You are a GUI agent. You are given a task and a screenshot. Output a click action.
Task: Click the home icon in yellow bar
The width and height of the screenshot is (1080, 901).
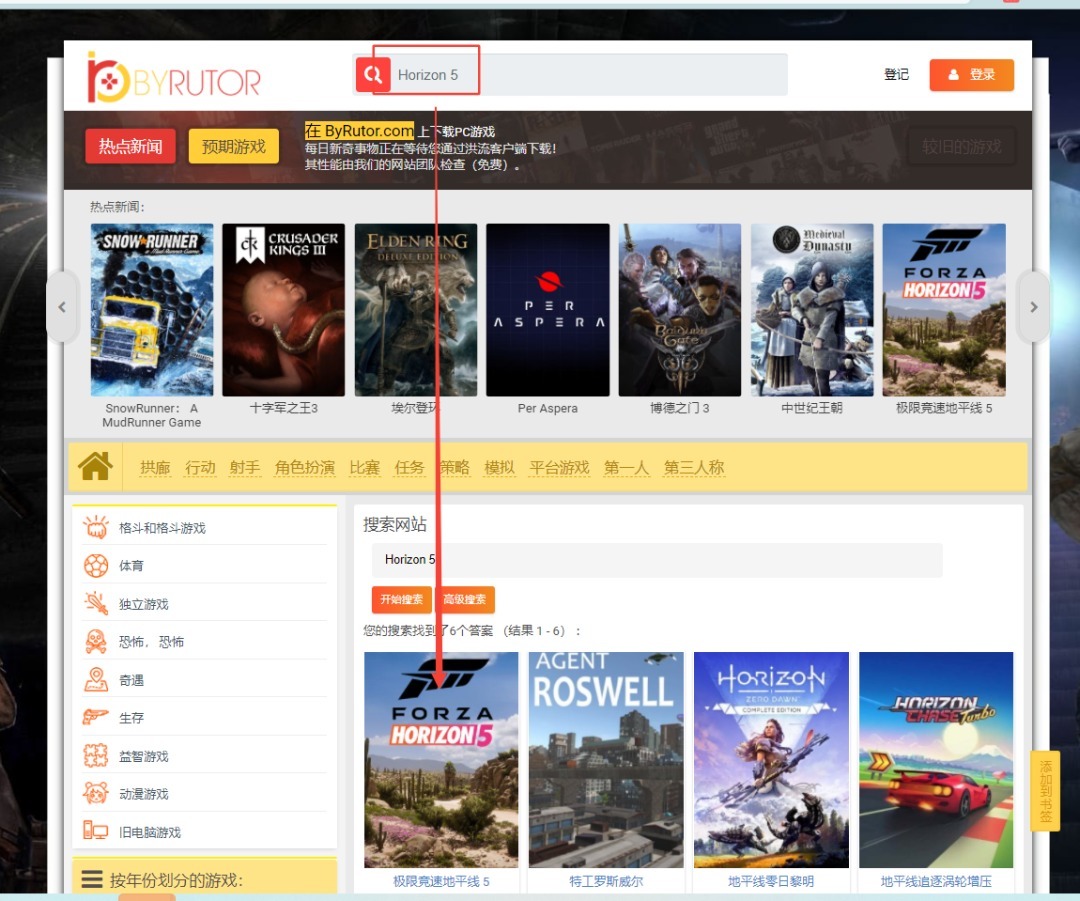(95, 467)
